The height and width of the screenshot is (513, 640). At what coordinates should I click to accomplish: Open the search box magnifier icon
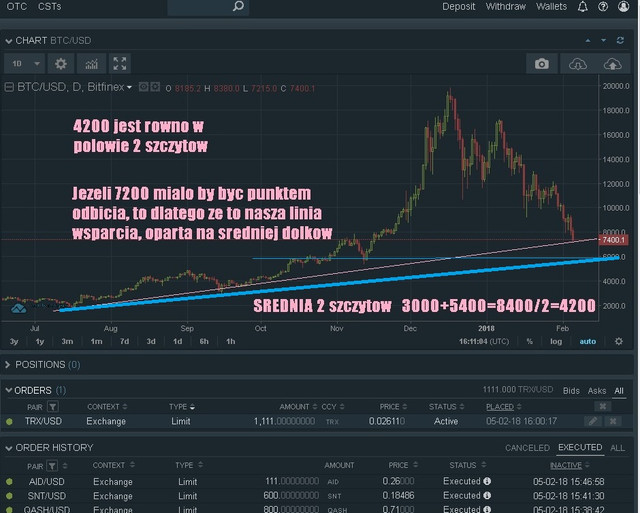[x=238, y=6]
